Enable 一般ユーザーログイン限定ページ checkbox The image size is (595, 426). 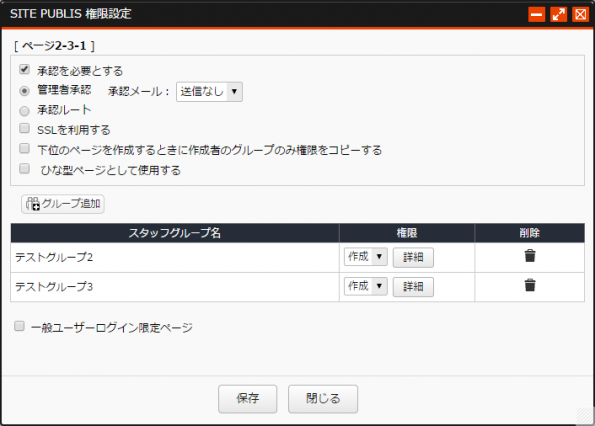point(19,326)
